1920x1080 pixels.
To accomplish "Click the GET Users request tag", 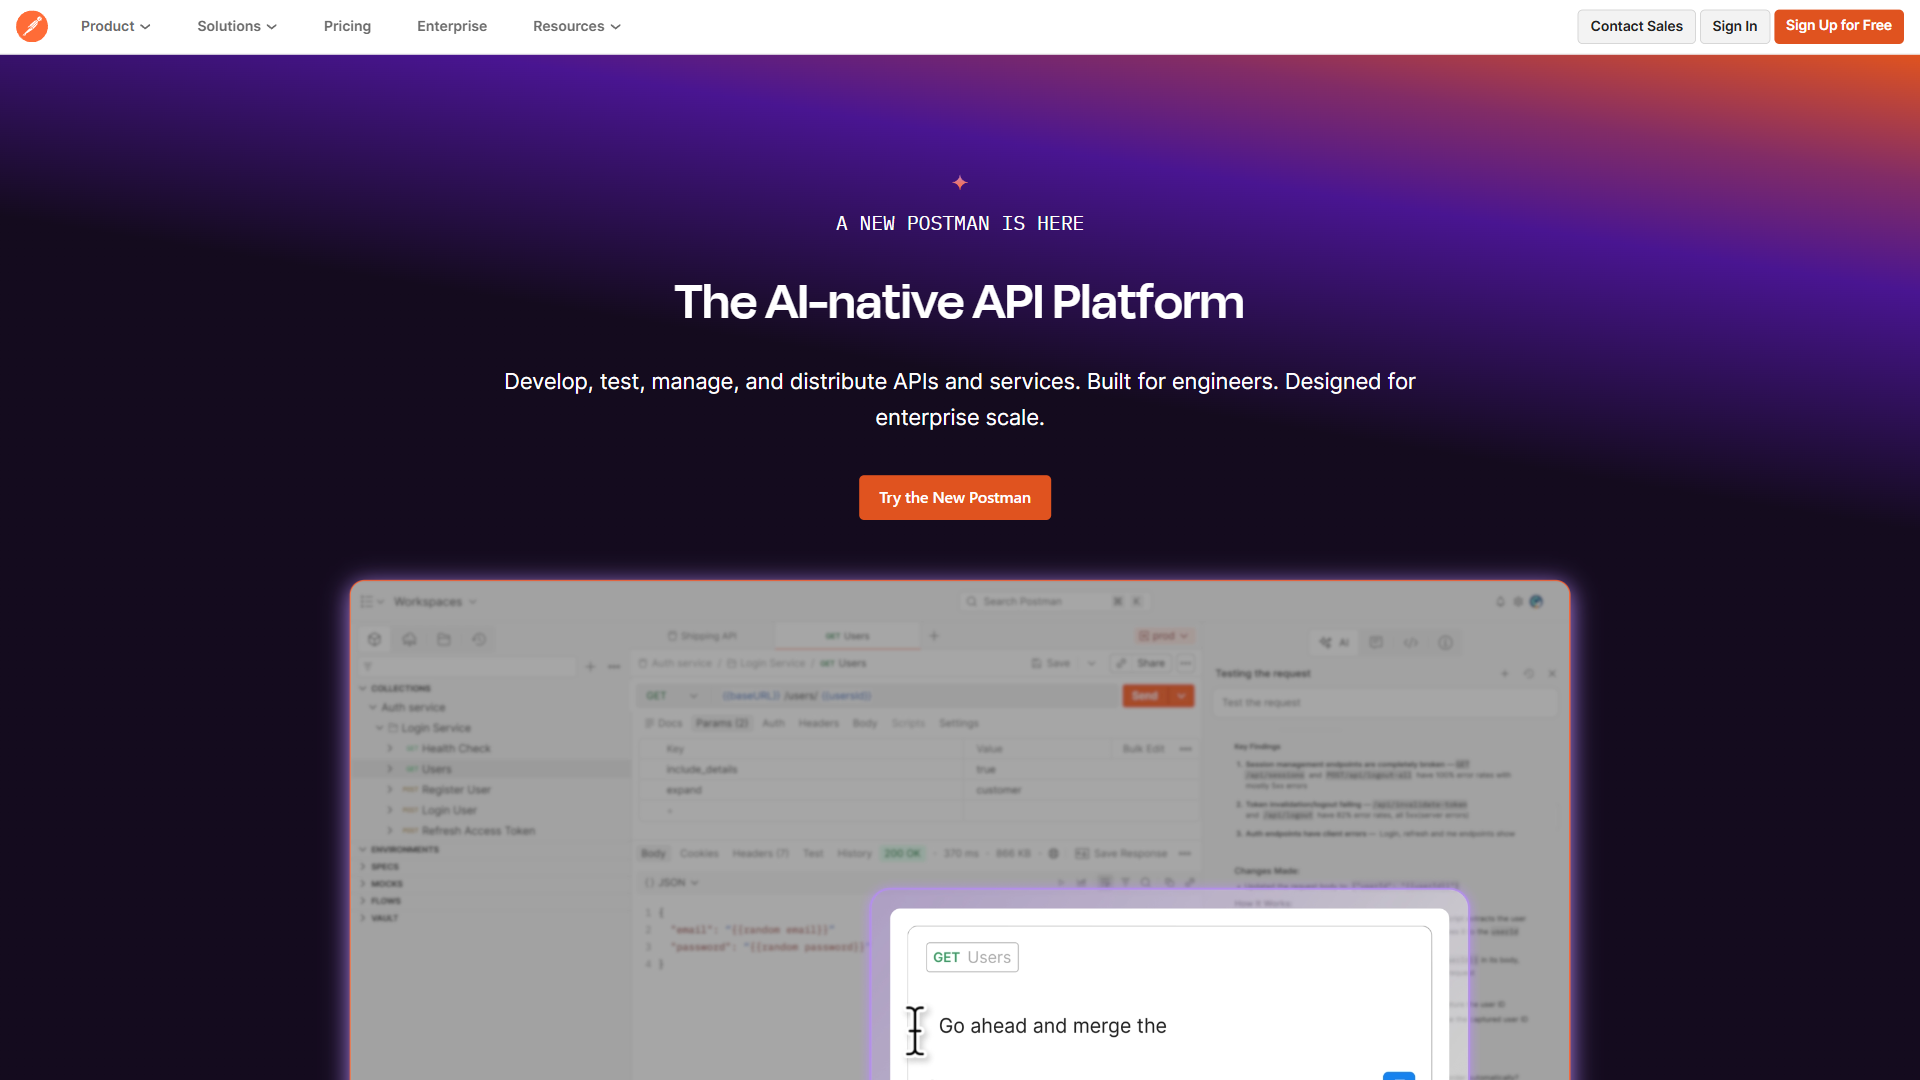I will pos(972,957).
